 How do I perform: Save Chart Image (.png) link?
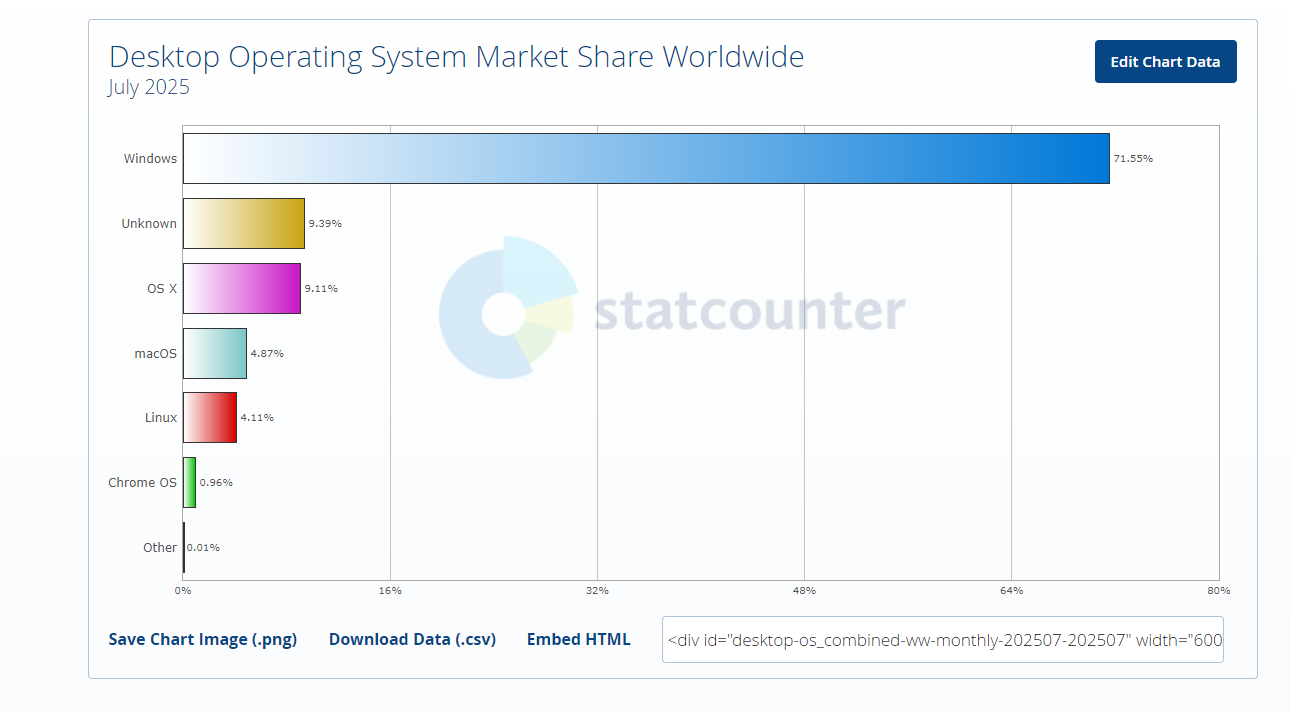tap(203, 640)
